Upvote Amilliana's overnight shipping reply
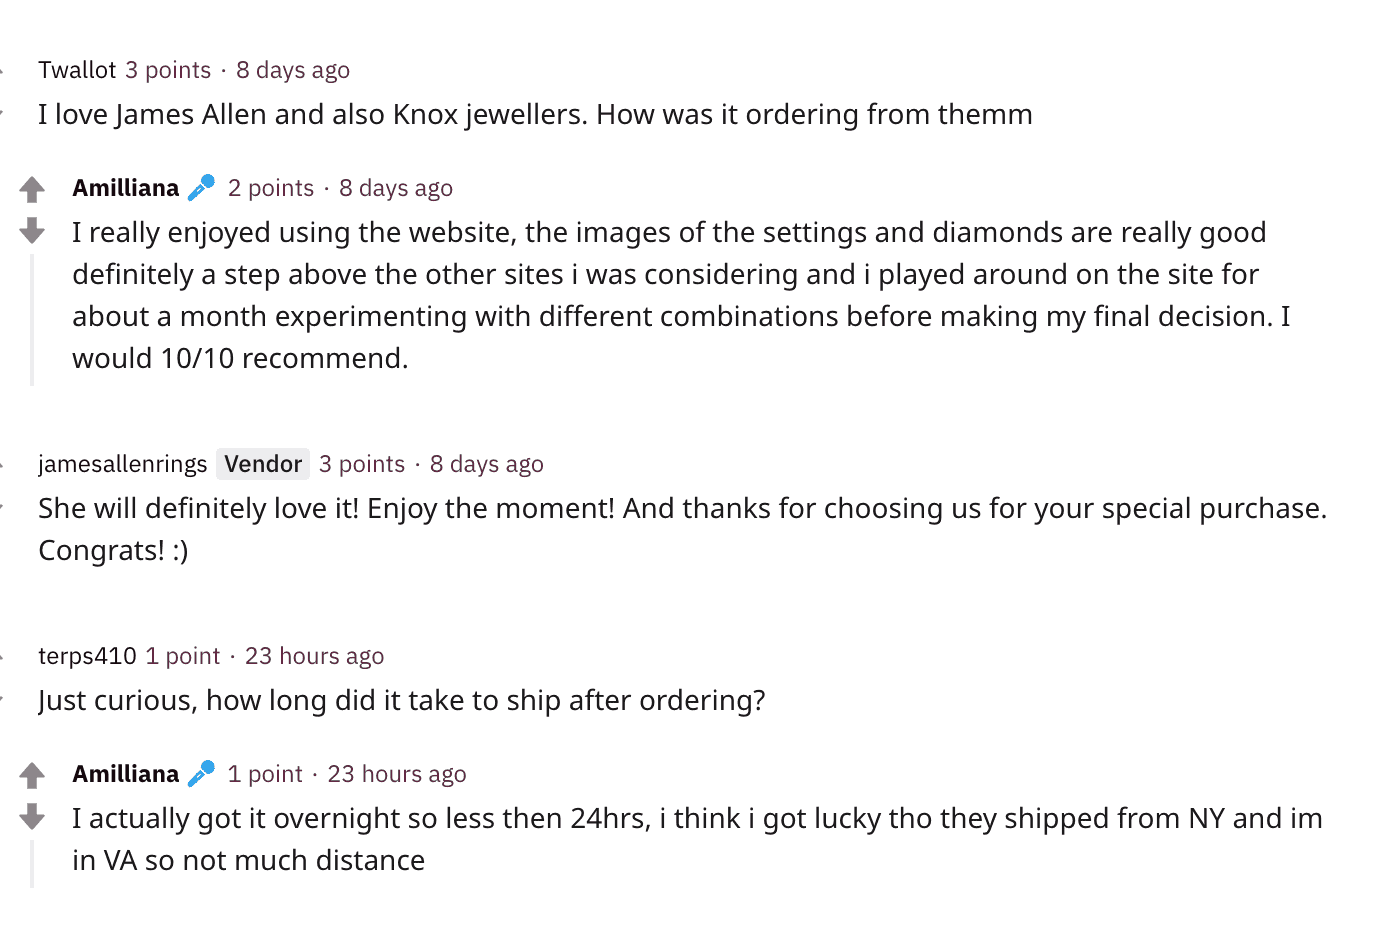The image size is (1388, 942). [x=32, y=775]
